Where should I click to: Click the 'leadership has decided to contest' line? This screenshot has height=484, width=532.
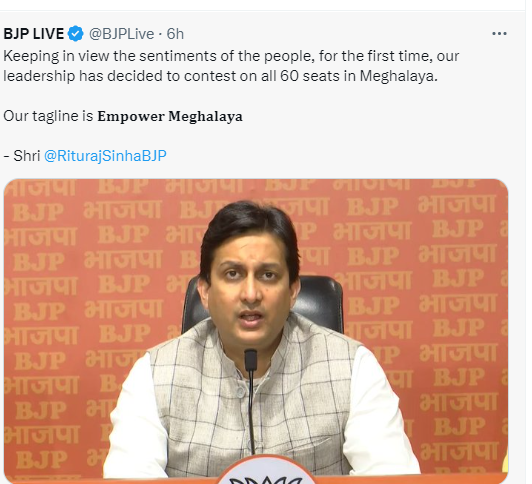point(221,76)
